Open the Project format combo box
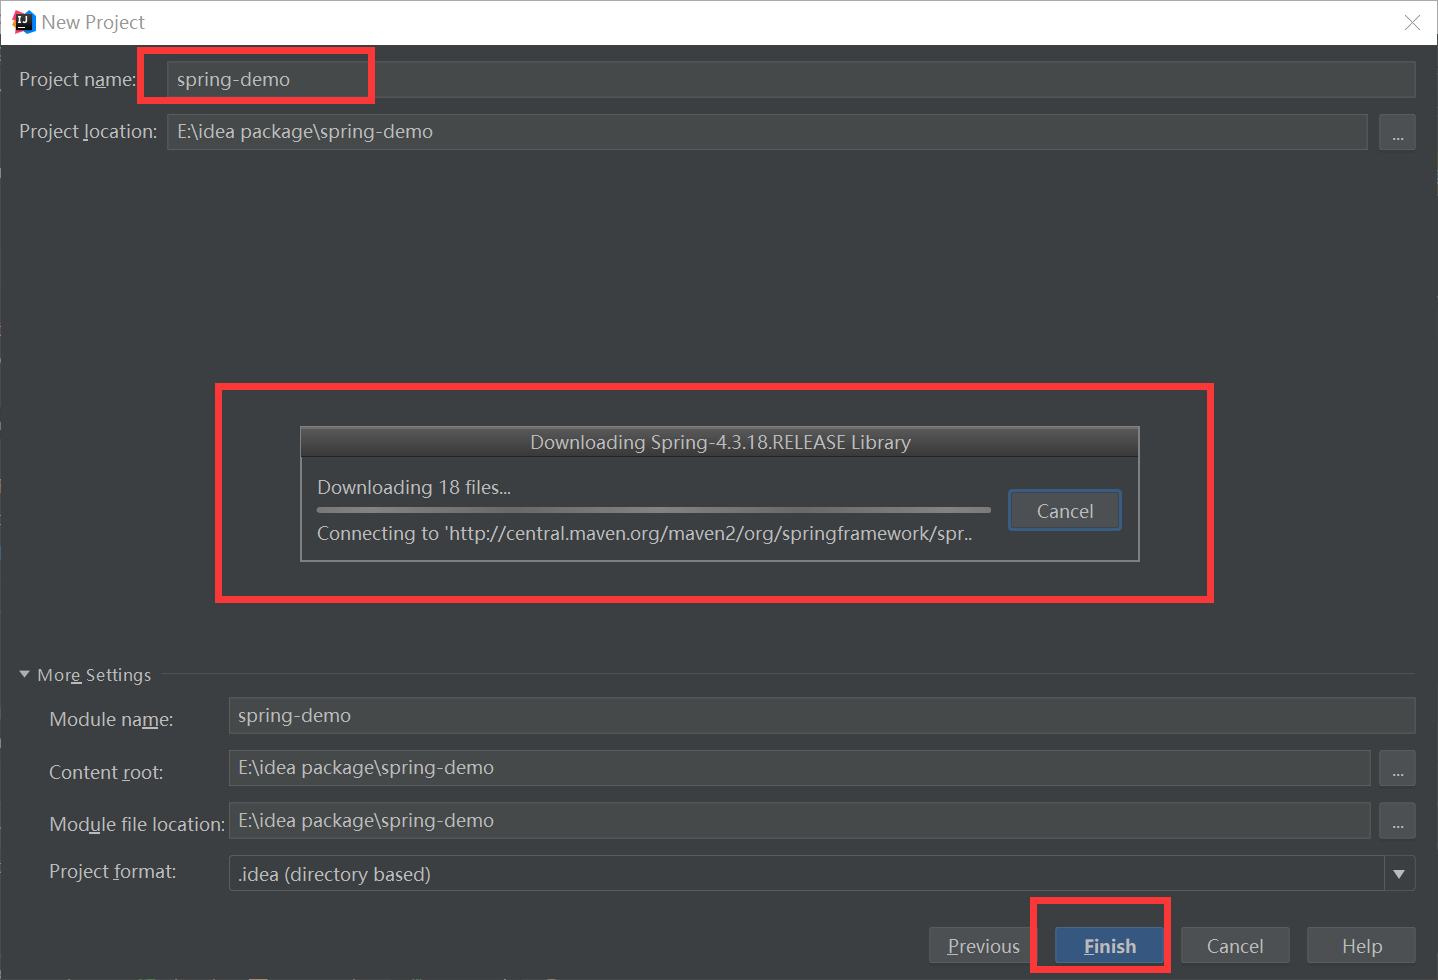Screen dimensions: 1438x980 822,873
